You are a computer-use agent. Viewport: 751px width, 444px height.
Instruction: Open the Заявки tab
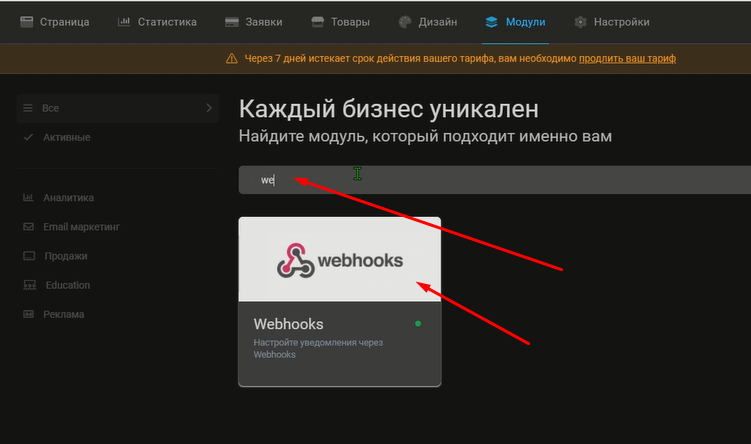coord(257,22)
